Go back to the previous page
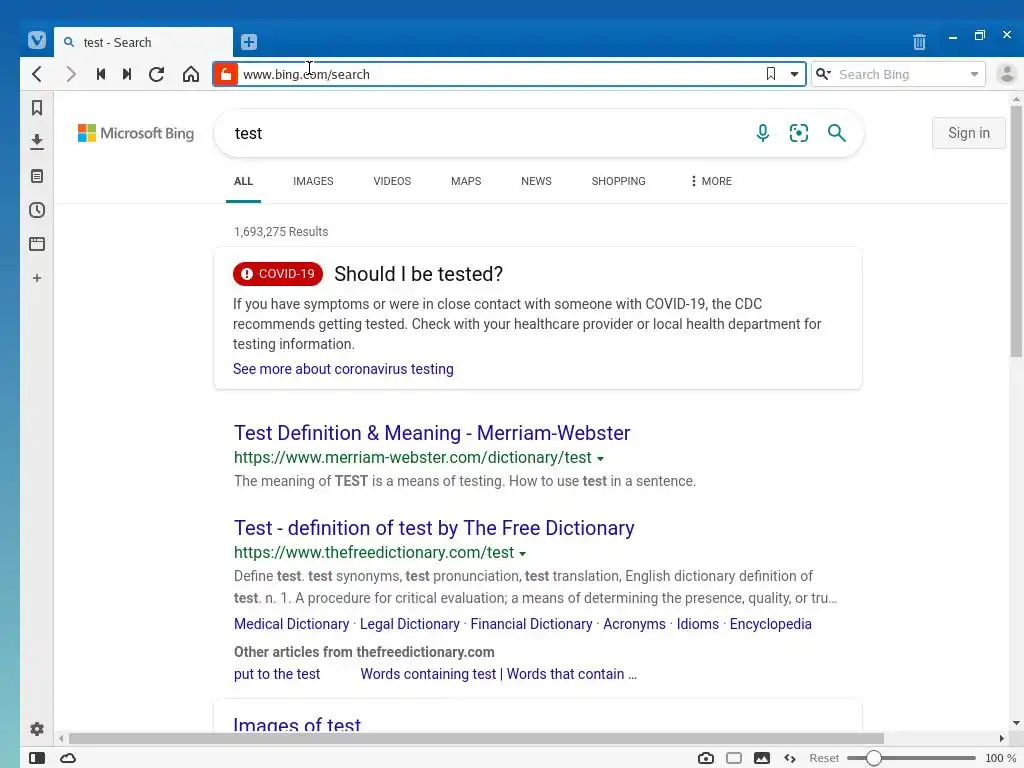The width and height of the screenshot is (1024, 768). click(x=37, y=74)
